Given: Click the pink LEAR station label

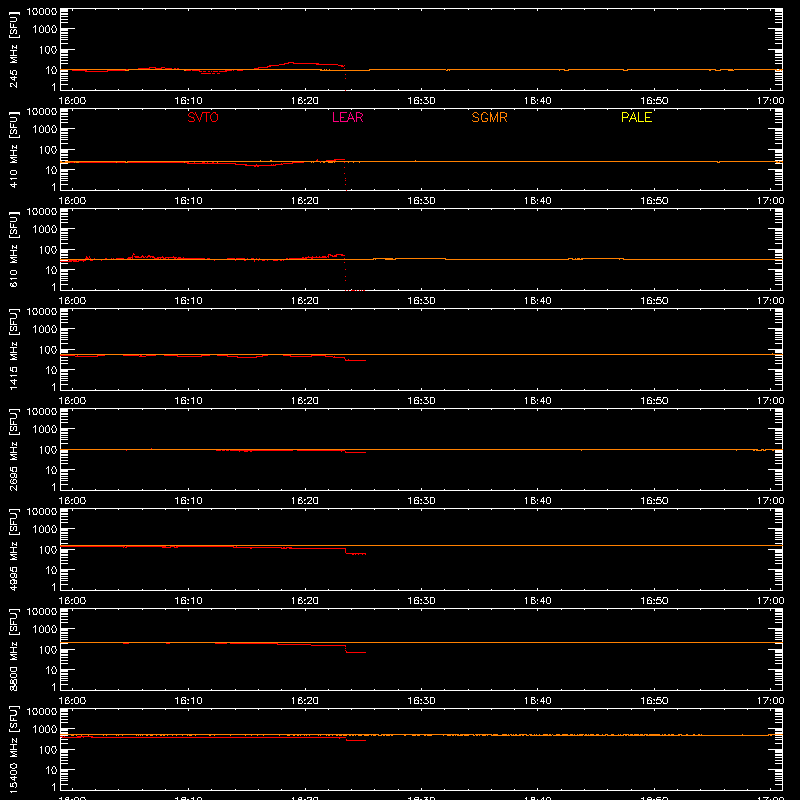Looking at the screenshot, I should (x=347, y=117).
